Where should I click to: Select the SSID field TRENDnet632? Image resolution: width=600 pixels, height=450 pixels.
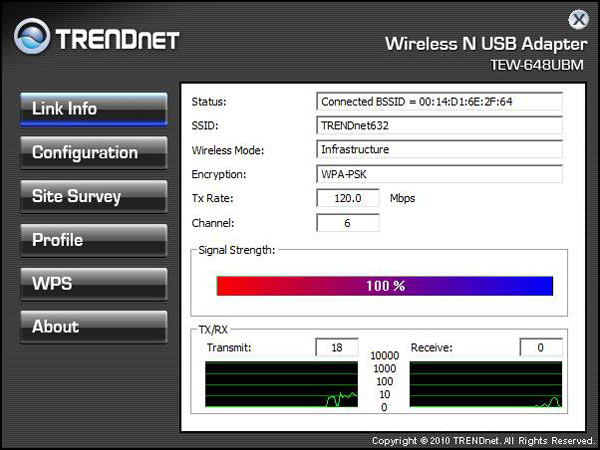(x=439, y=126)
